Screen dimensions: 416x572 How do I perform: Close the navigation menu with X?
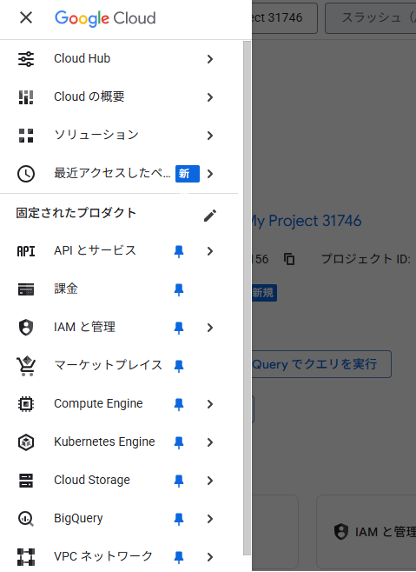pos(26,17)
